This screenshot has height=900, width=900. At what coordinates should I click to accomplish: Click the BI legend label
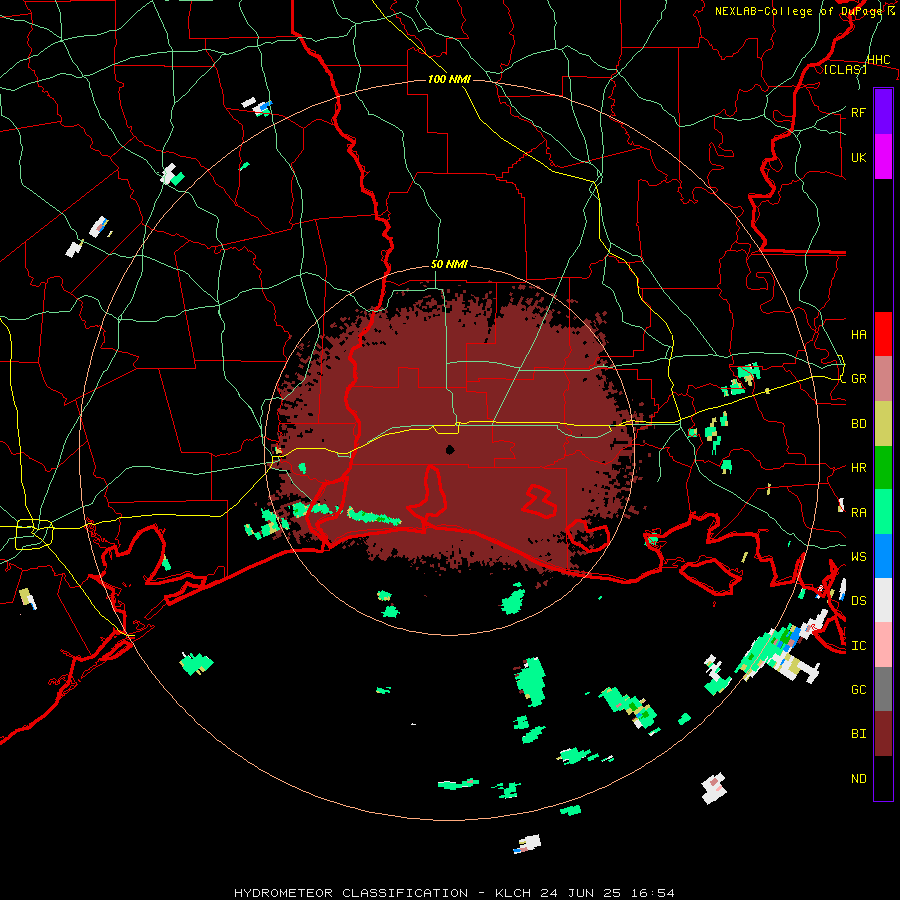[859, 734]
